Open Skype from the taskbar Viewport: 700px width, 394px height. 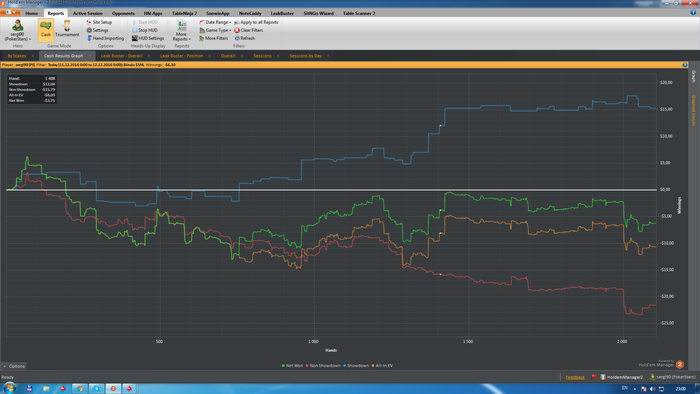96,388
